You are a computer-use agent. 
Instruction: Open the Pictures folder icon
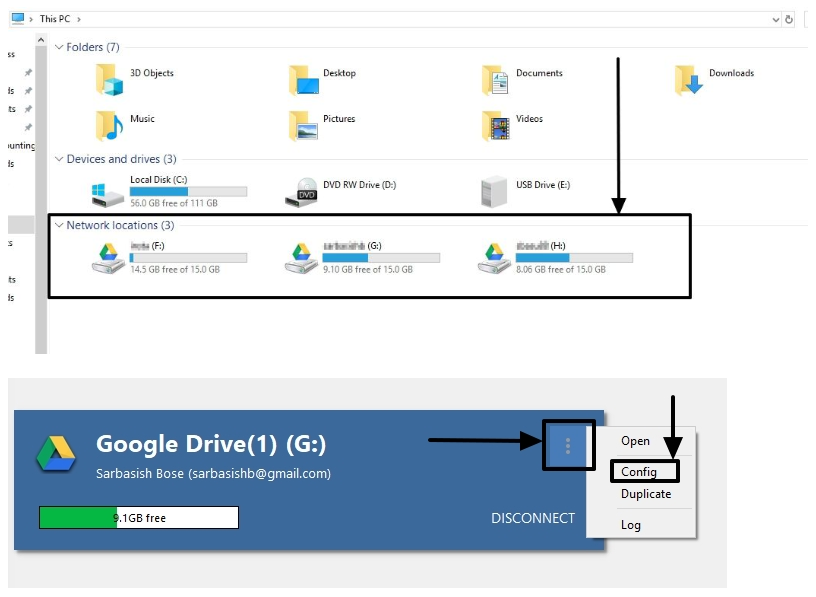303,125
